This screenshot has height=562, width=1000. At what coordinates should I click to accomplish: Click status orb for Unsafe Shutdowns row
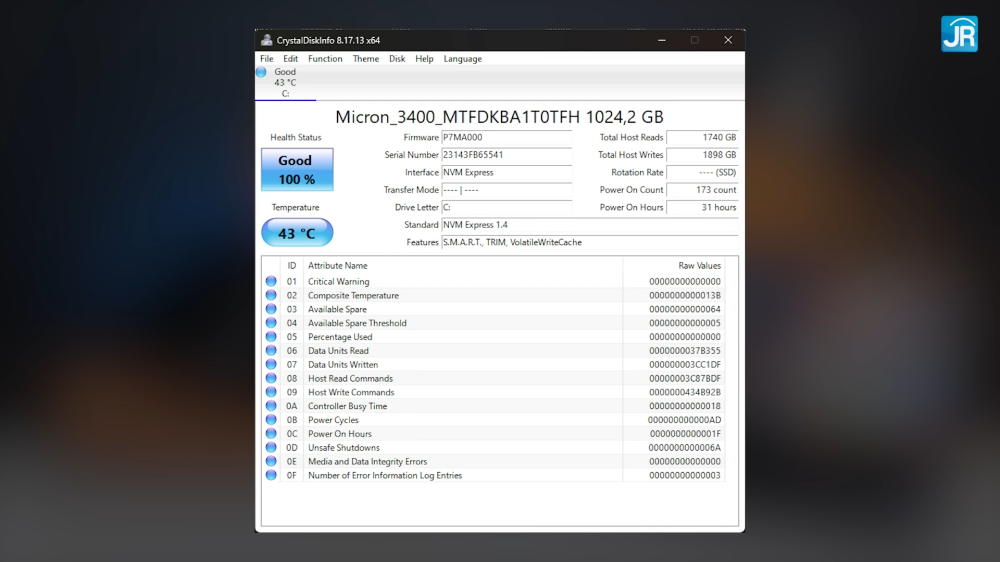coord(271,447)
